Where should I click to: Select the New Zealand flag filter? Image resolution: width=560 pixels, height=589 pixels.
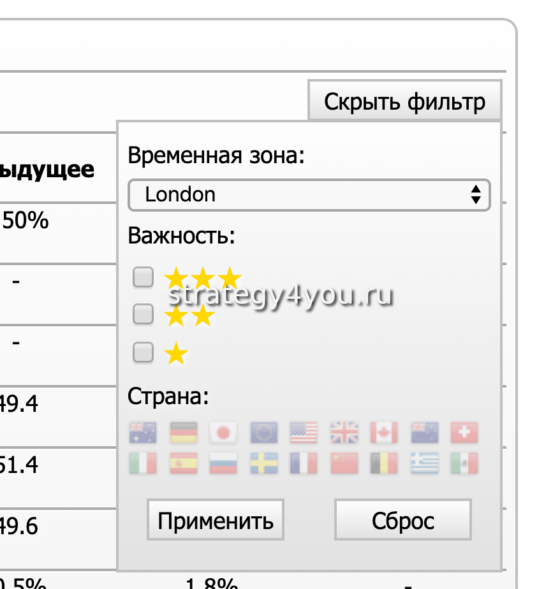coord(424,432)
